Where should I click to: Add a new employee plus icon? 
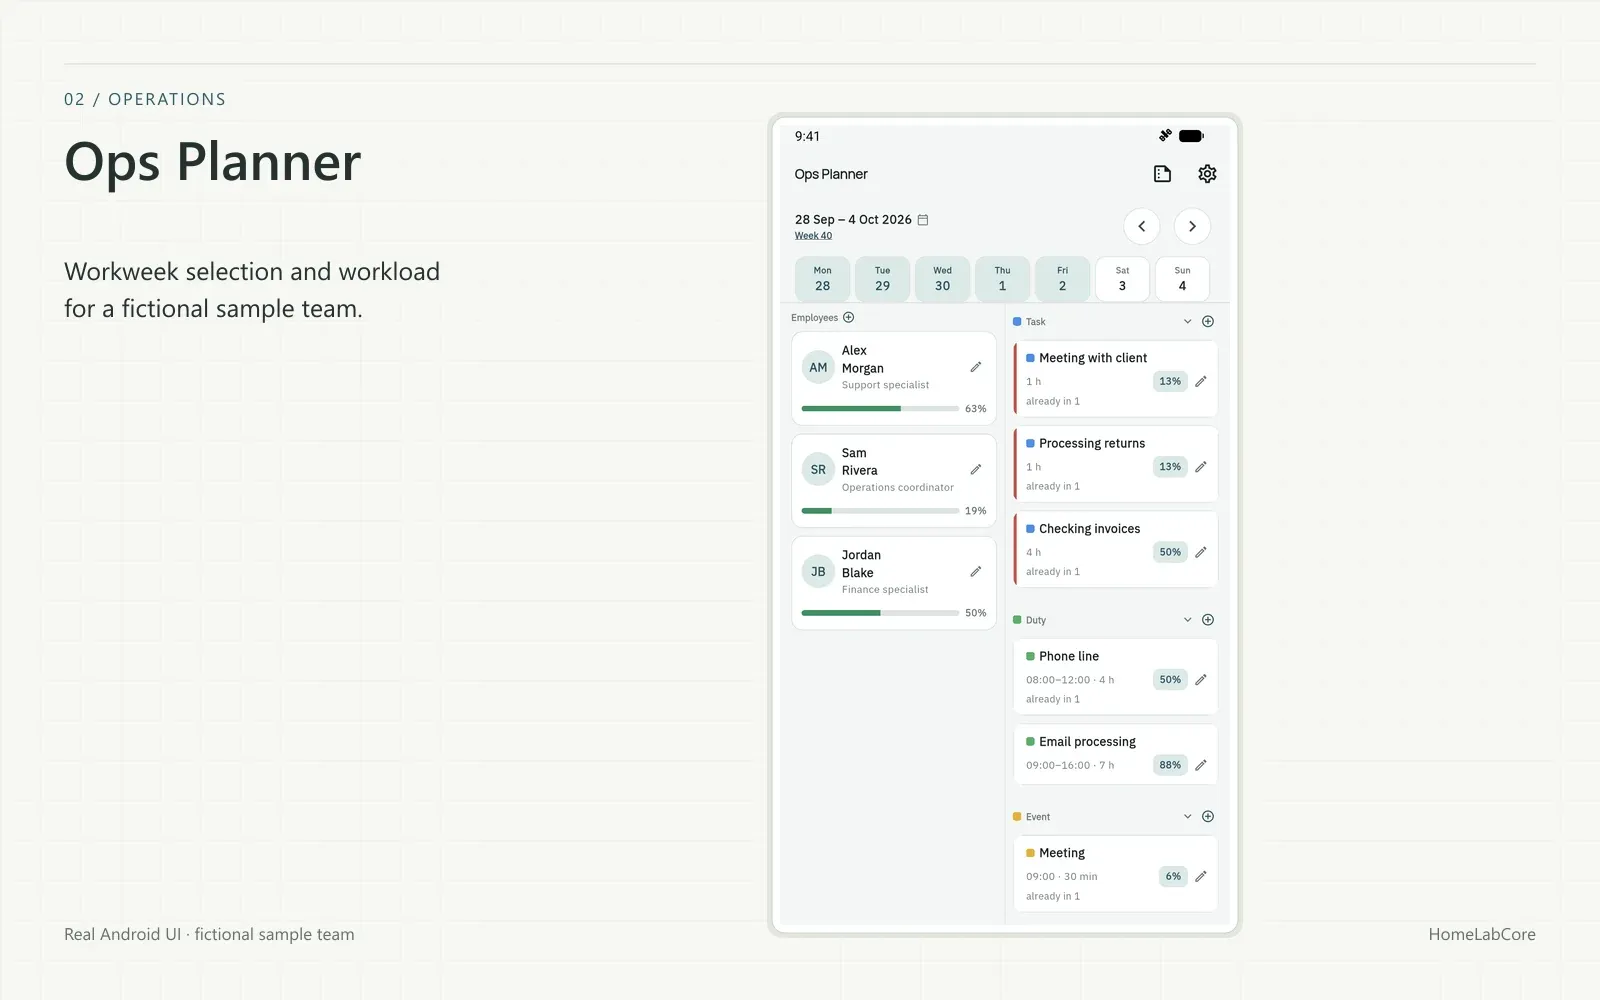(848, 318)
